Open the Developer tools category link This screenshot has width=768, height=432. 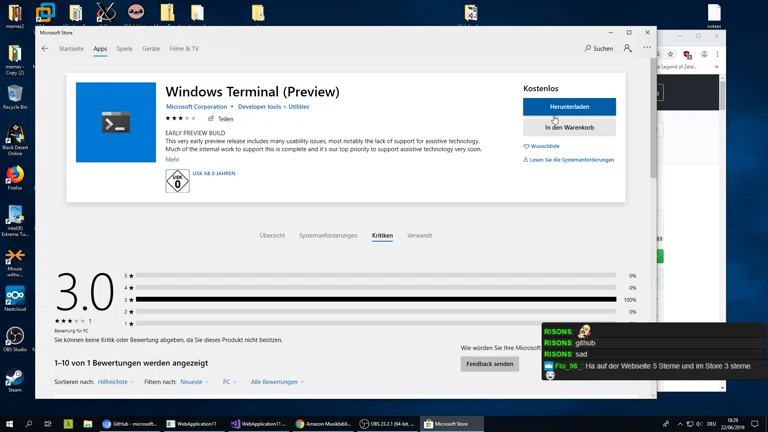click(259, 107)
